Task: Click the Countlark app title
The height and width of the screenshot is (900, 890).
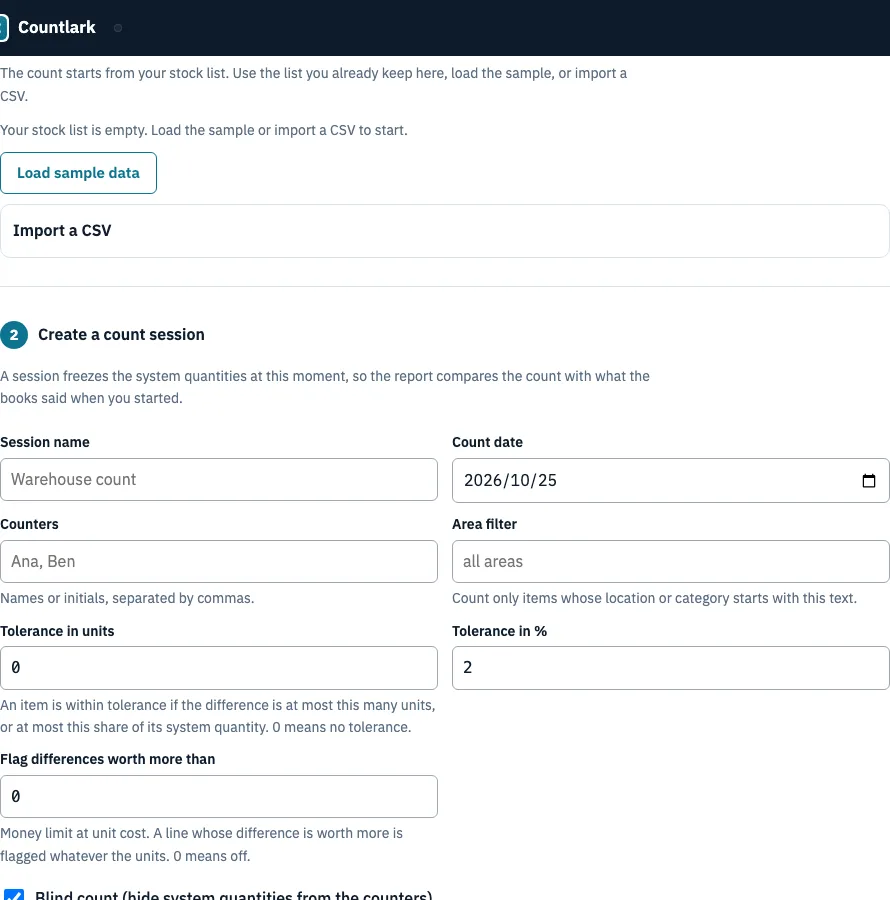Action: [57, 28]
